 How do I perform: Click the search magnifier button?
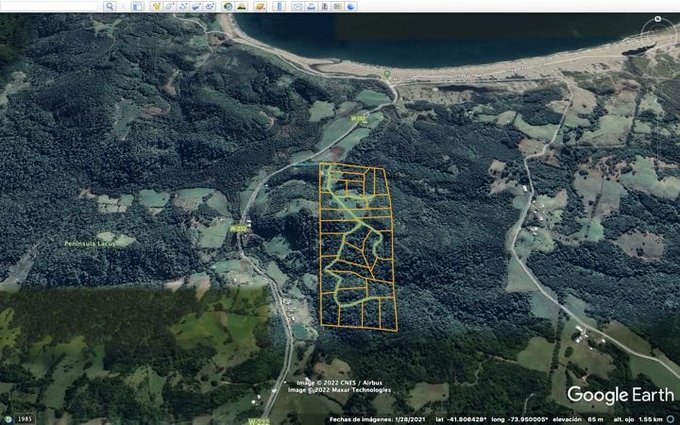tap(110, 6)
